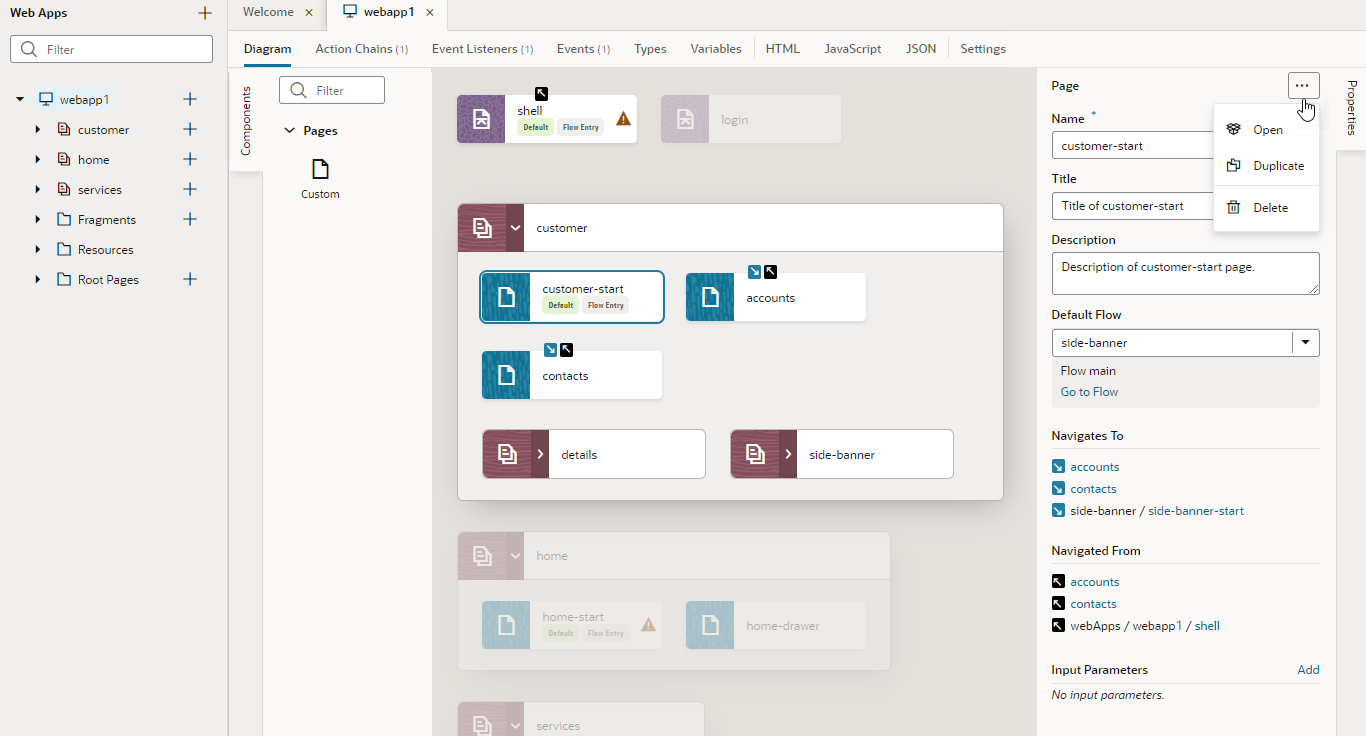1366x736 pixels.
Task: Switch to the Welcome tab
Action: [268, 12]
